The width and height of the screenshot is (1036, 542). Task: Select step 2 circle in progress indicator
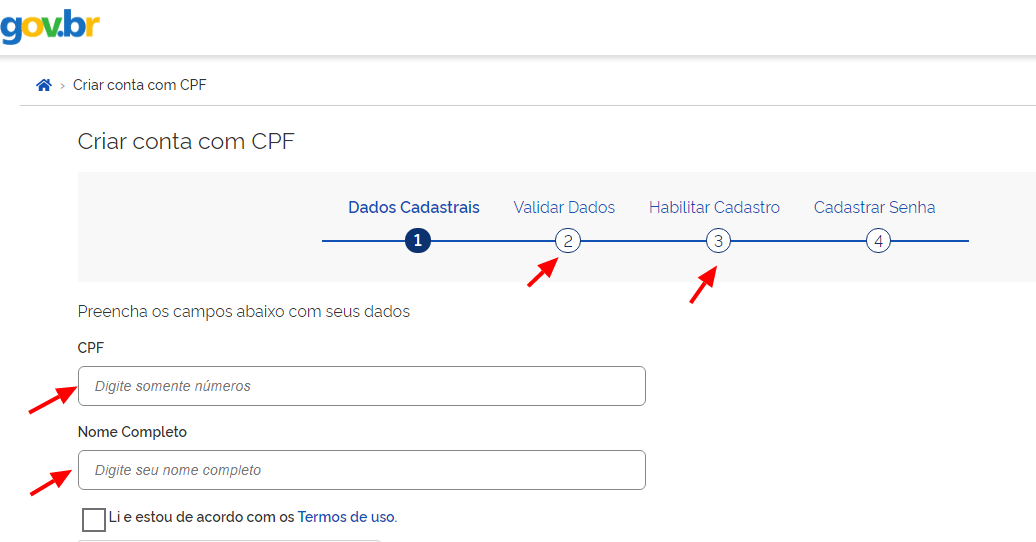tap(568, 241)
